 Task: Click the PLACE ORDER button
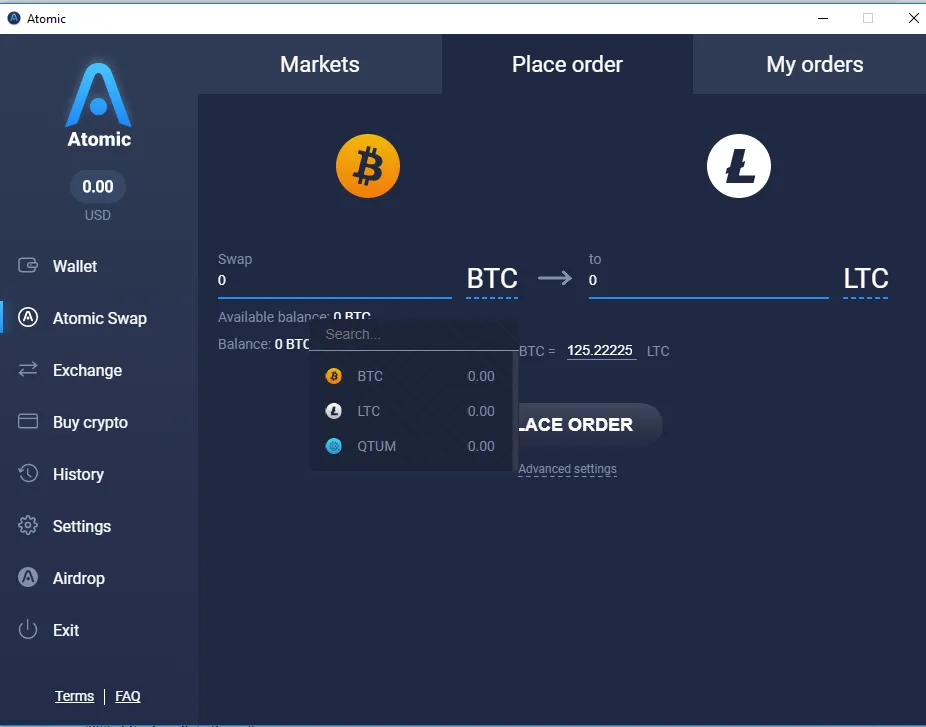pos(589,424)
